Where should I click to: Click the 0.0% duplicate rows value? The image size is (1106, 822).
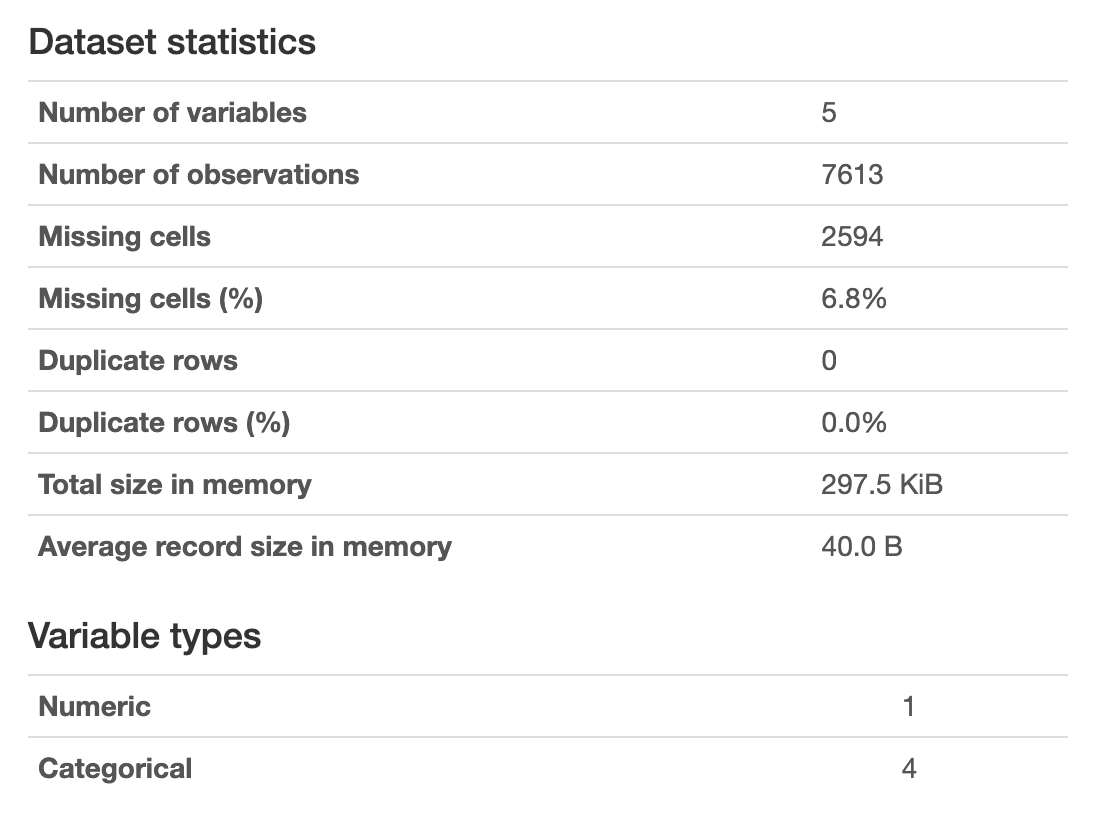853,423
